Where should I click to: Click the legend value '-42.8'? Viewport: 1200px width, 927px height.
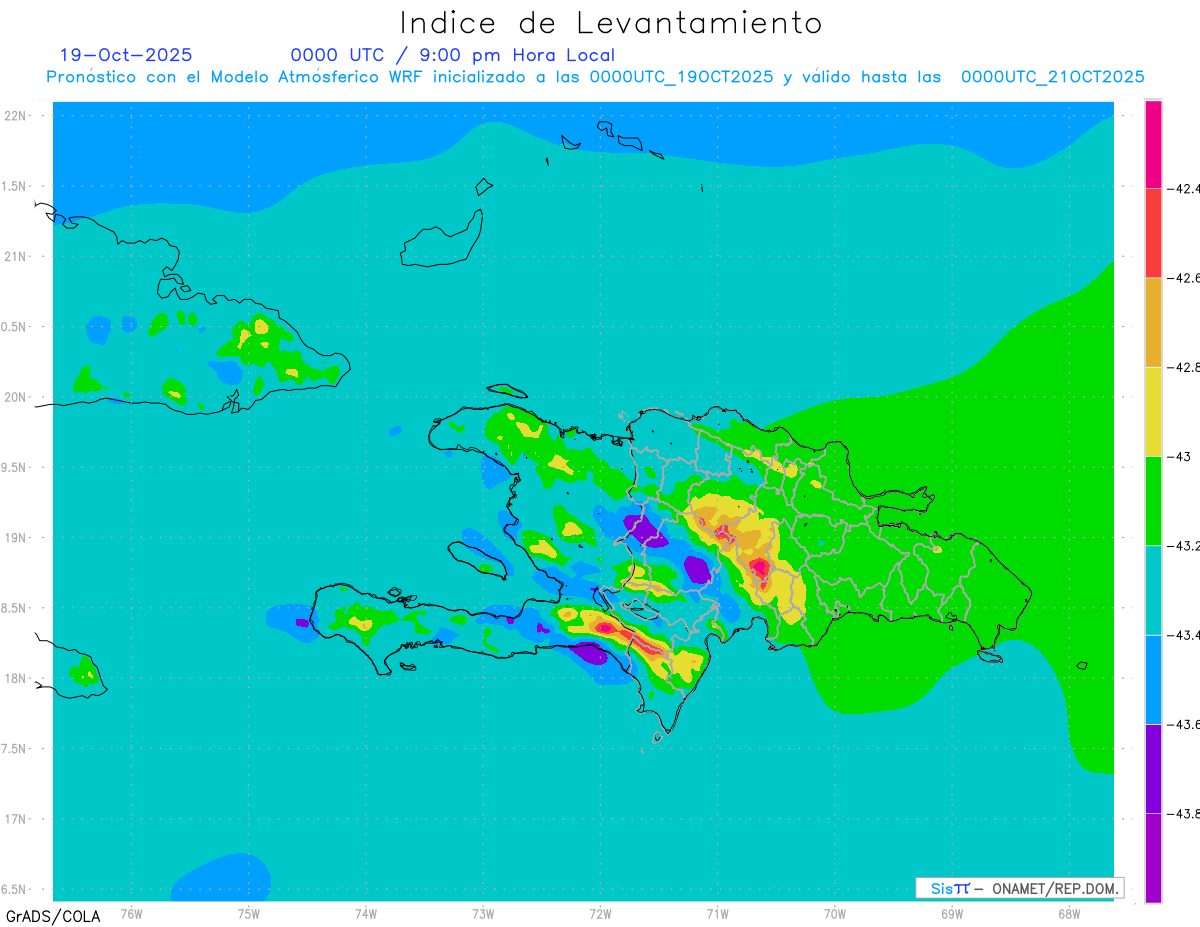click(x=1183, y=367)
